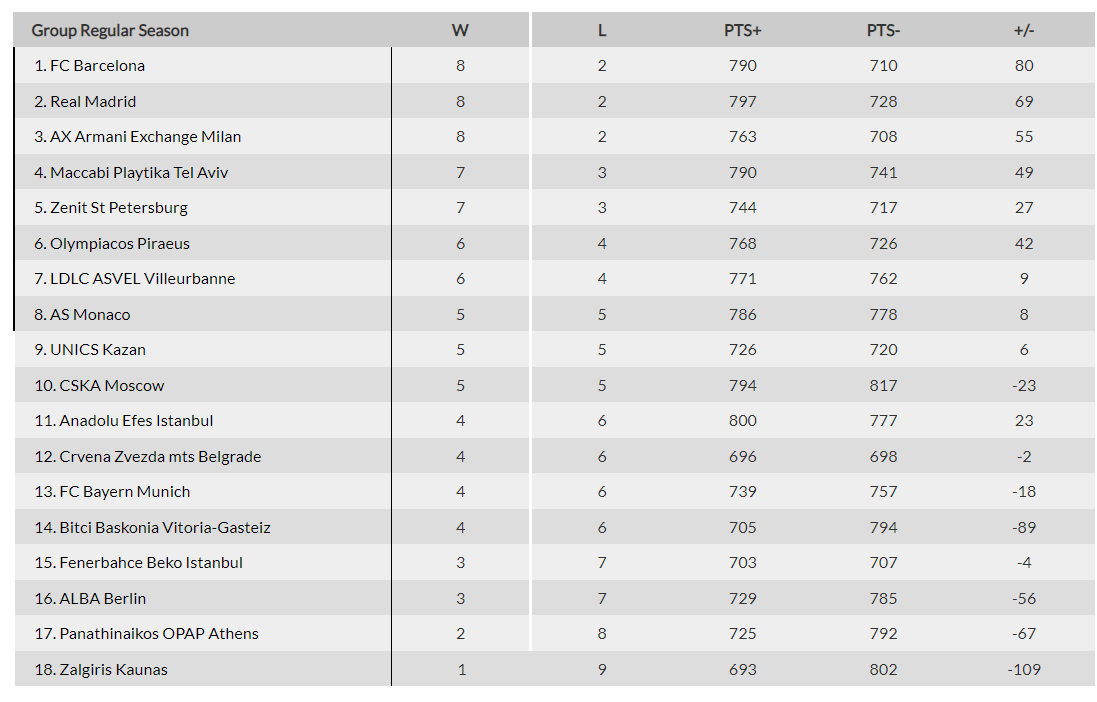Click Crvena Zvezda mts Belgrade entry
The image size is (1097, 702).
[160, 457]
